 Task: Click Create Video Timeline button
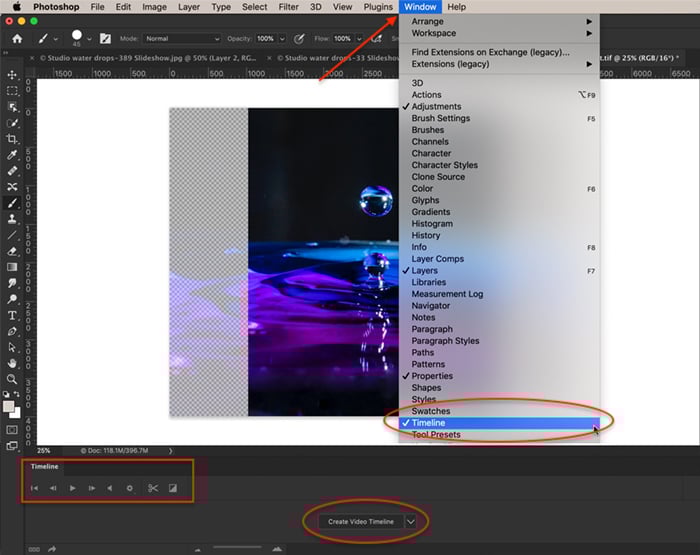[361, 522]
